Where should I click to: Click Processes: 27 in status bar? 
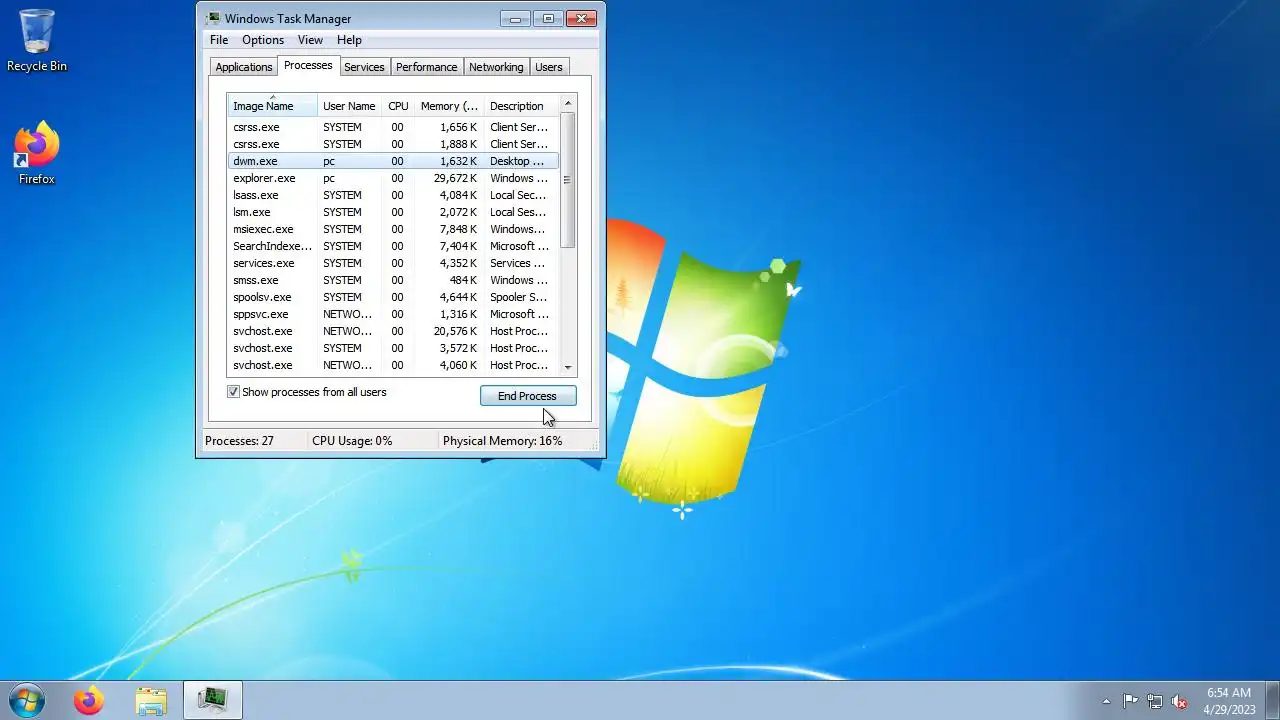239,441
